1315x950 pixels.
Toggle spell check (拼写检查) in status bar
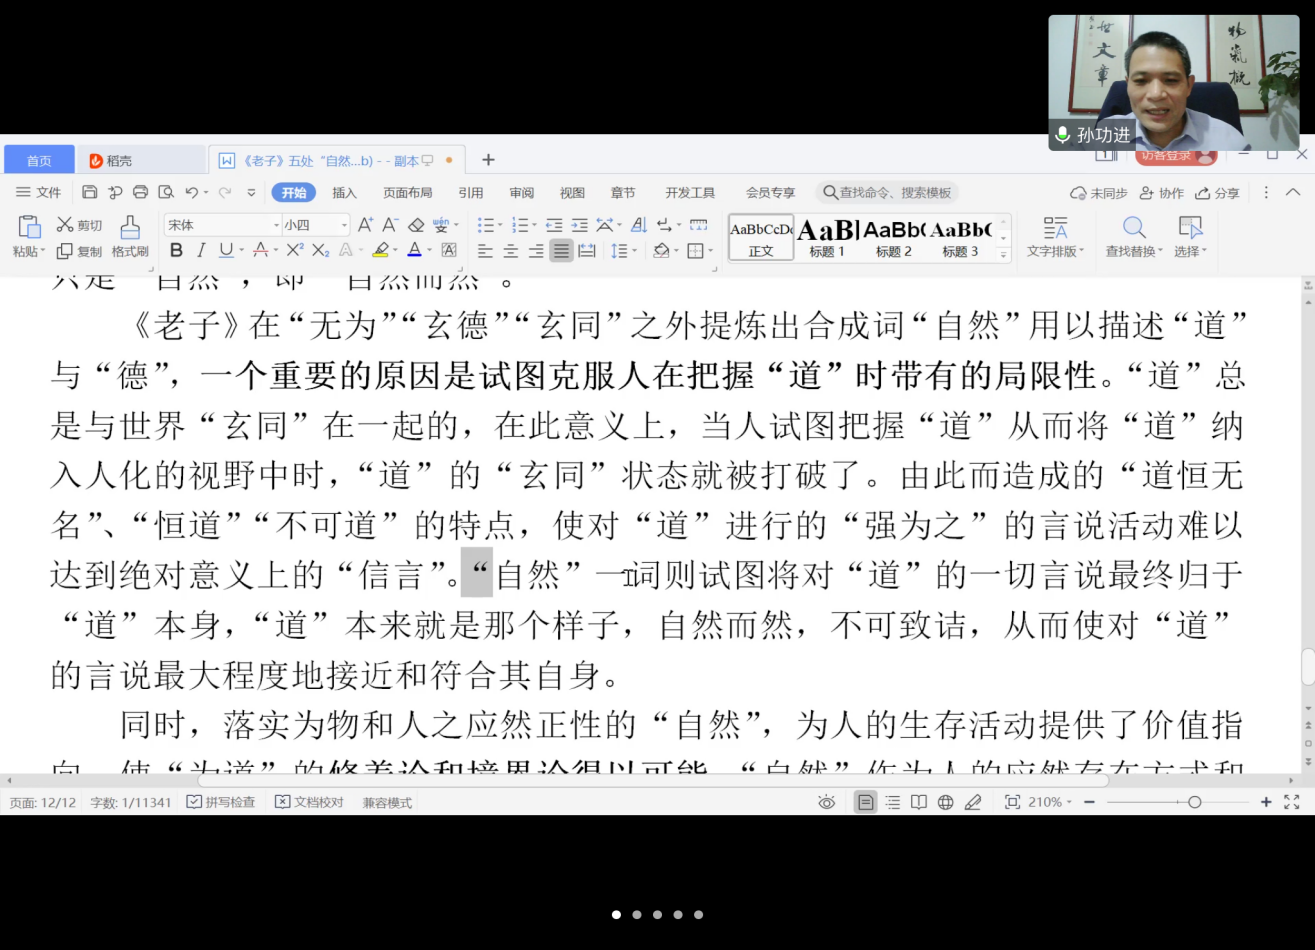pos(221,802)
